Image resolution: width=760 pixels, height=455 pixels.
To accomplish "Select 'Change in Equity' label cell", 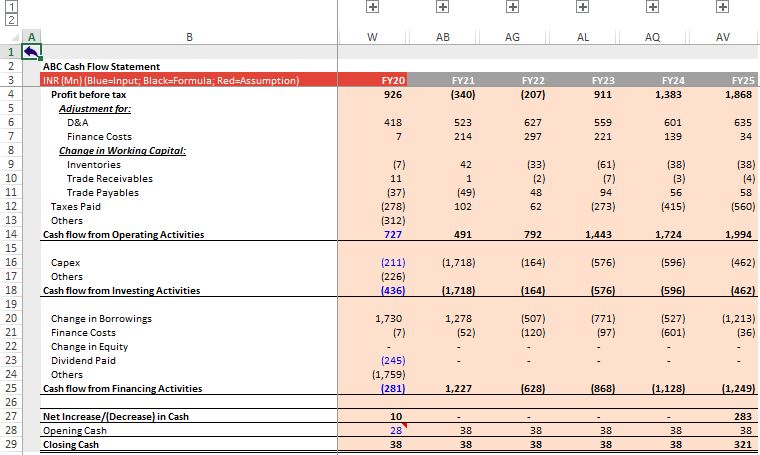I will coord(189,346).
